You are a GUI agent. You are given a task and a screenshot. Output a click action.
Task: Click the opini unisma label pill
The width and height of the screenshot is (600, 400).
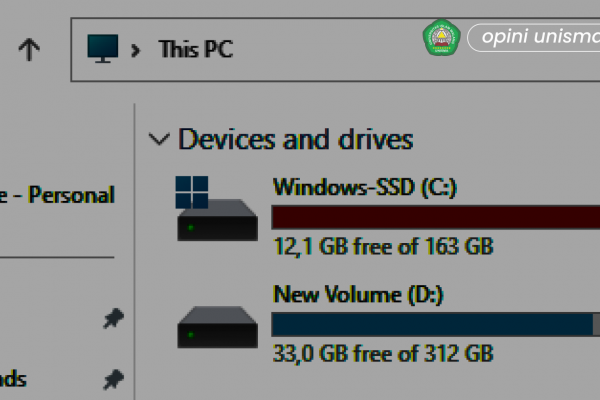point(534,38)
